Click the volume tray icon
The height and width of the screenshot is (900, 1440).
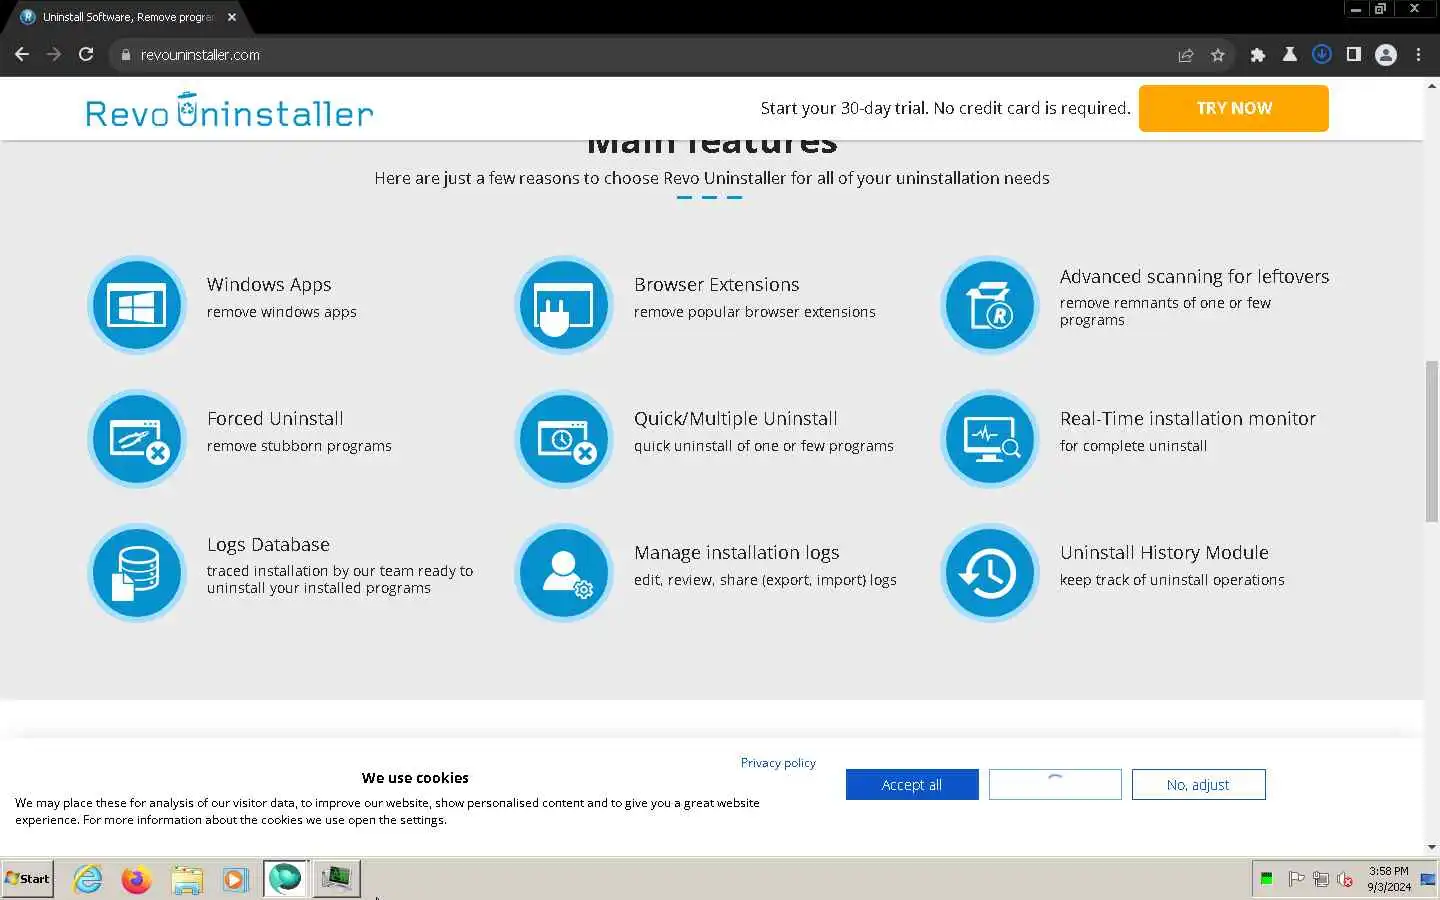(1345, 880)
